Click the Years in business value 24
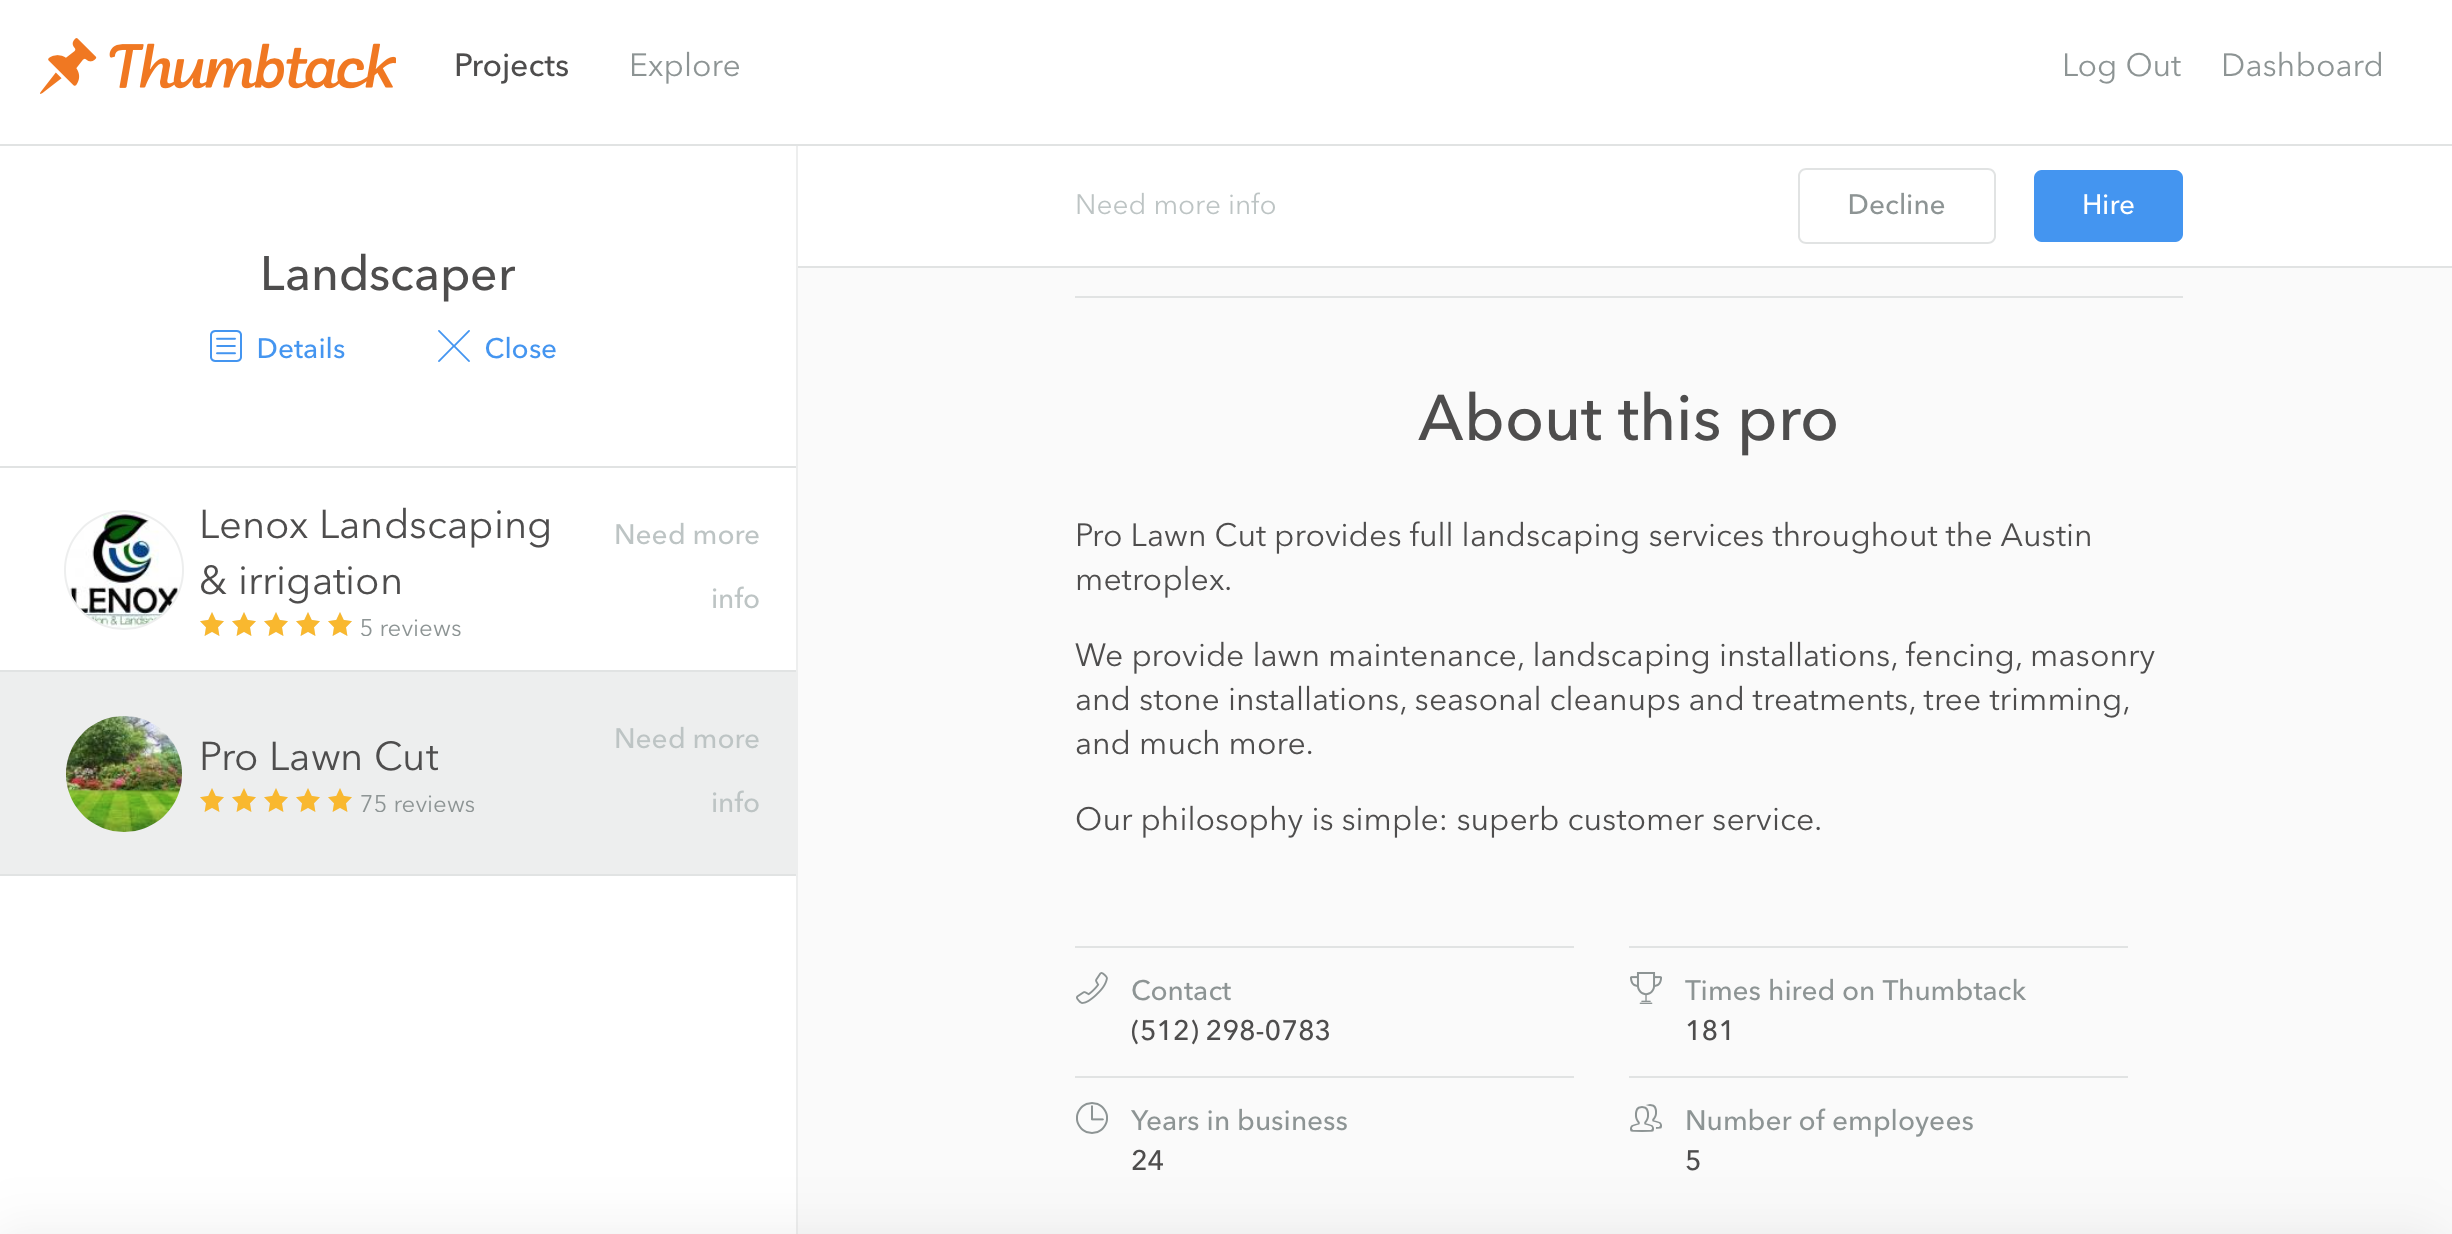This screenshot has height=1234, width=2452. pyautogui.click(x=1147, y=1160)
